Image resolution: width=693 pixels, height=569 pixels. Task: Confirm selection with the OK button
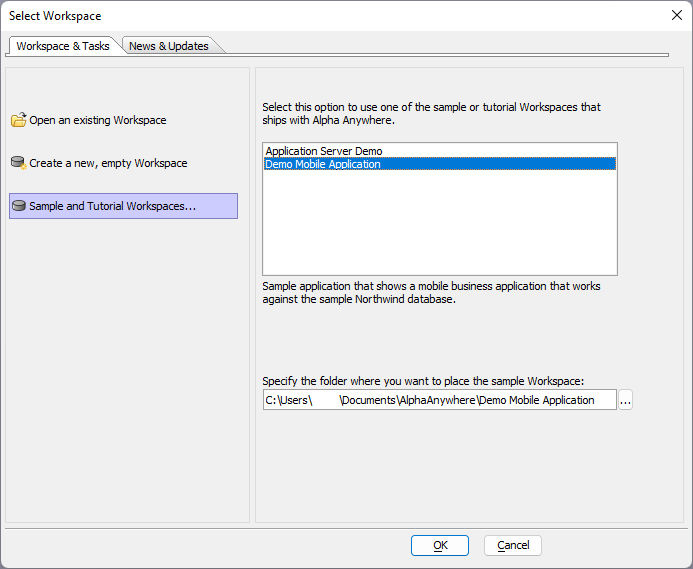(440, 545)
